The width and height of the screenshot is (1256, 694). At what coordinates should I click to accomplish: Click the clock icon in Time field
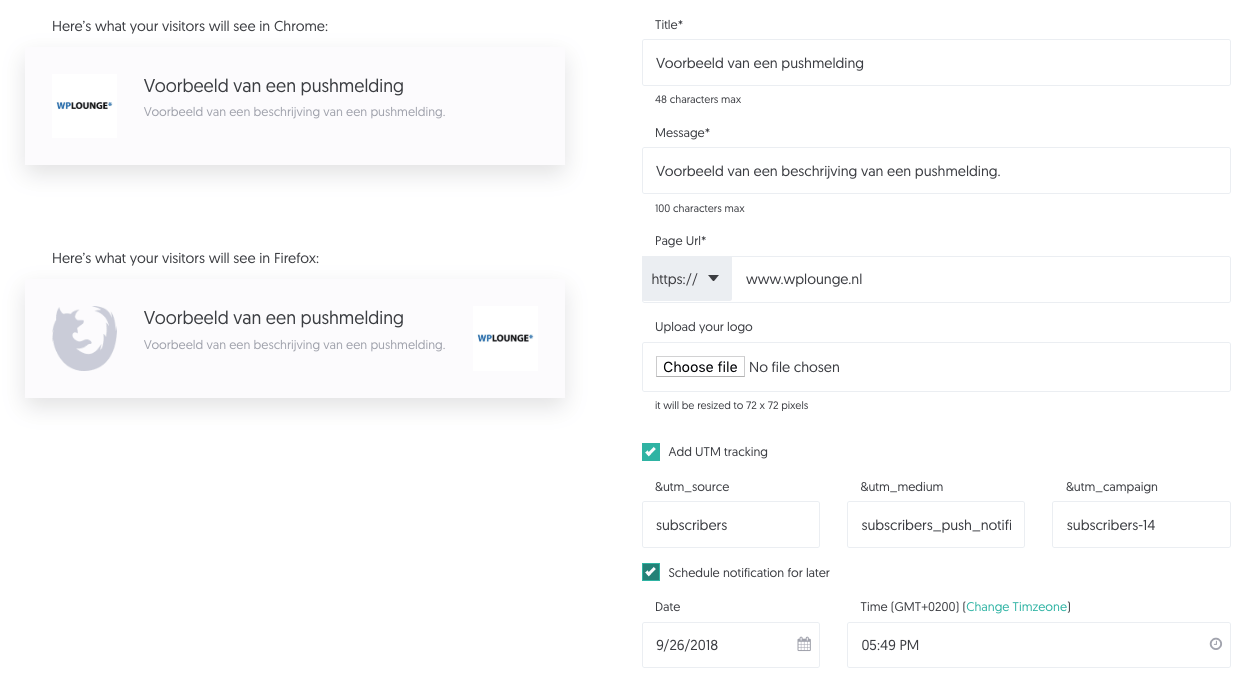1215,644
